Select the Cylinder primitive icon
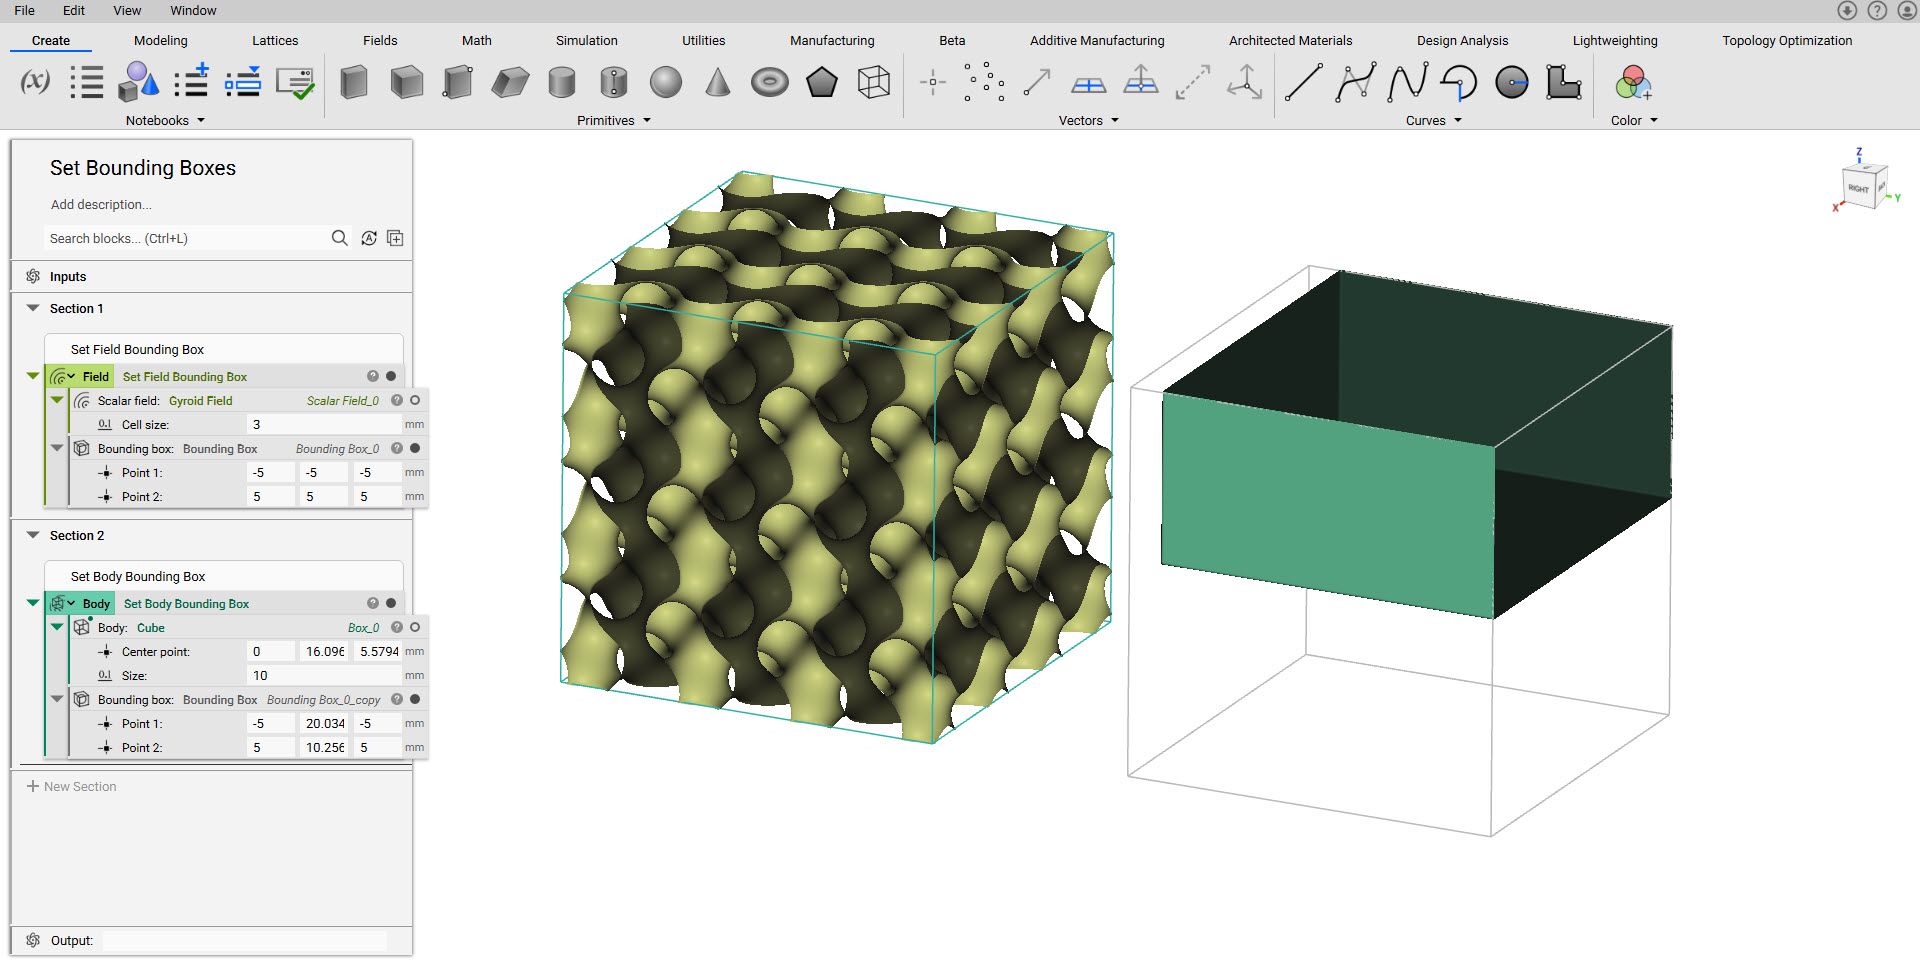 point(562,82)
